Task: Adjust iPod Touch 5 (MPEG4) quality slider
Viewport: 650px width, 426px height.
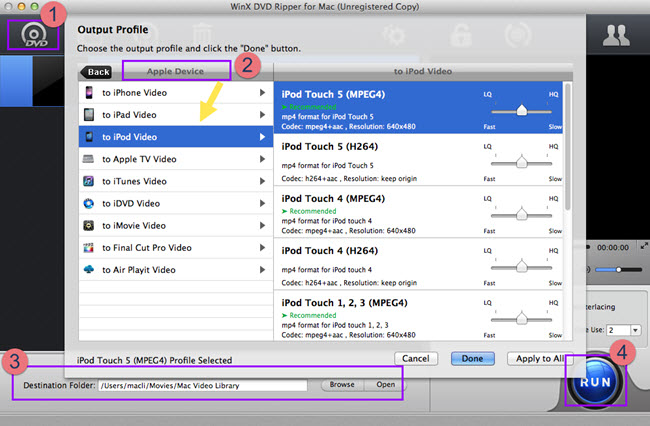Action: tap(521, 111)
